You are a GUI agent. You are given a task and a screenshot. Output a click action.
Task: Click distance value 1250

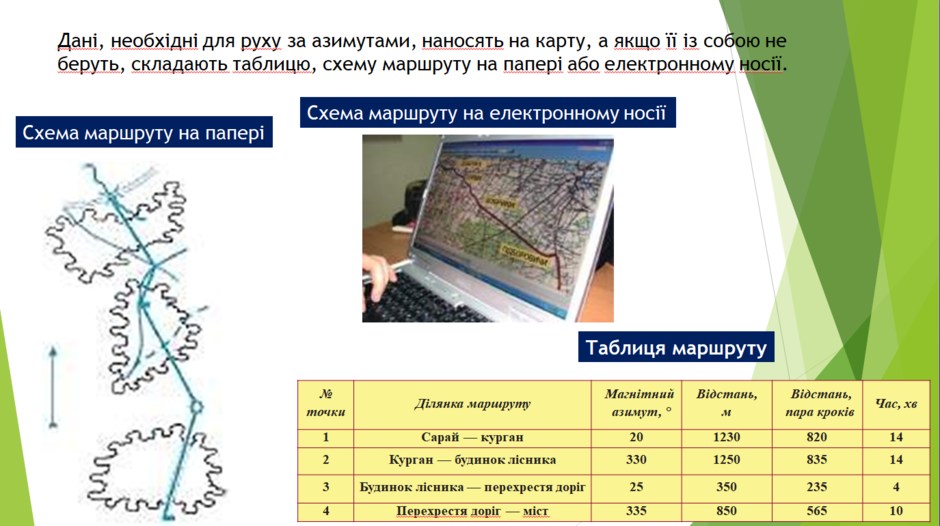point(727,460)
